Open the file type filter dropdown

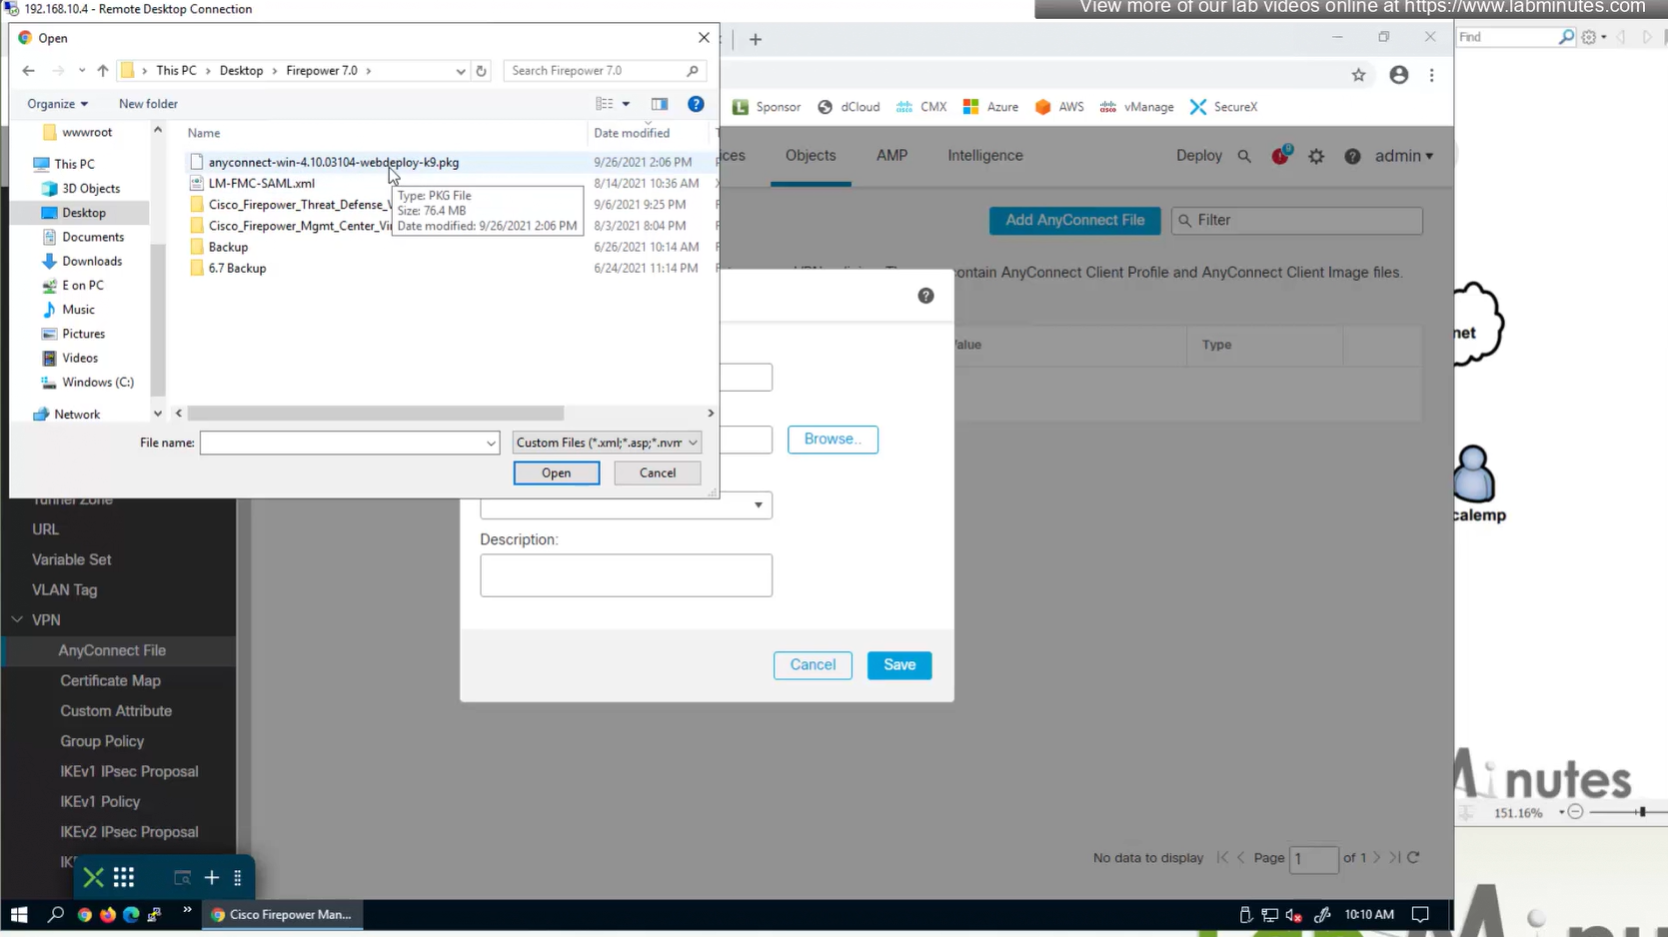[606, 443]
